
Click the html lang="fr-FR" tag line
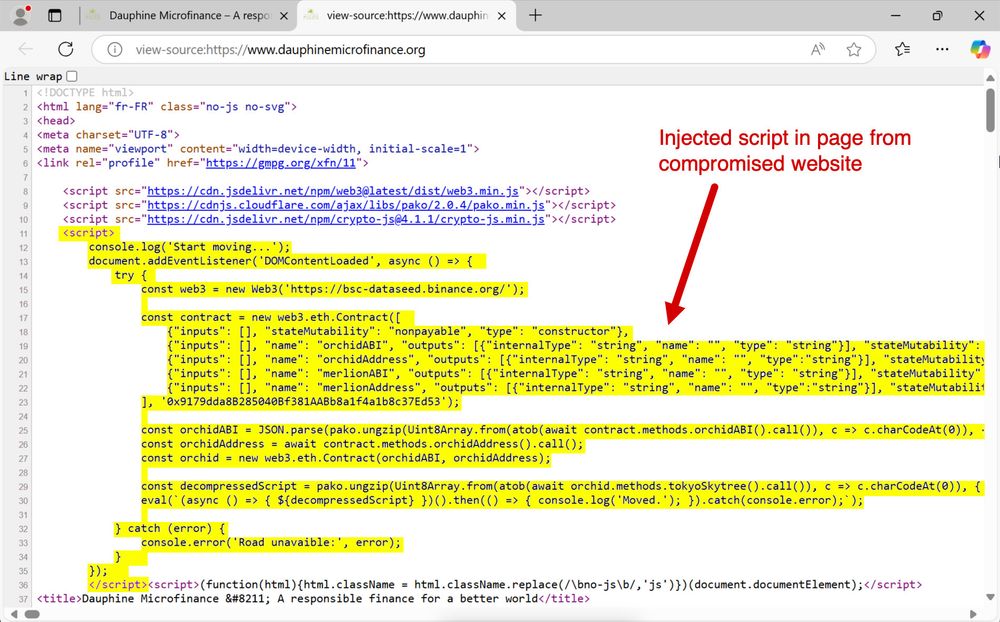click(x=166, y=107)
